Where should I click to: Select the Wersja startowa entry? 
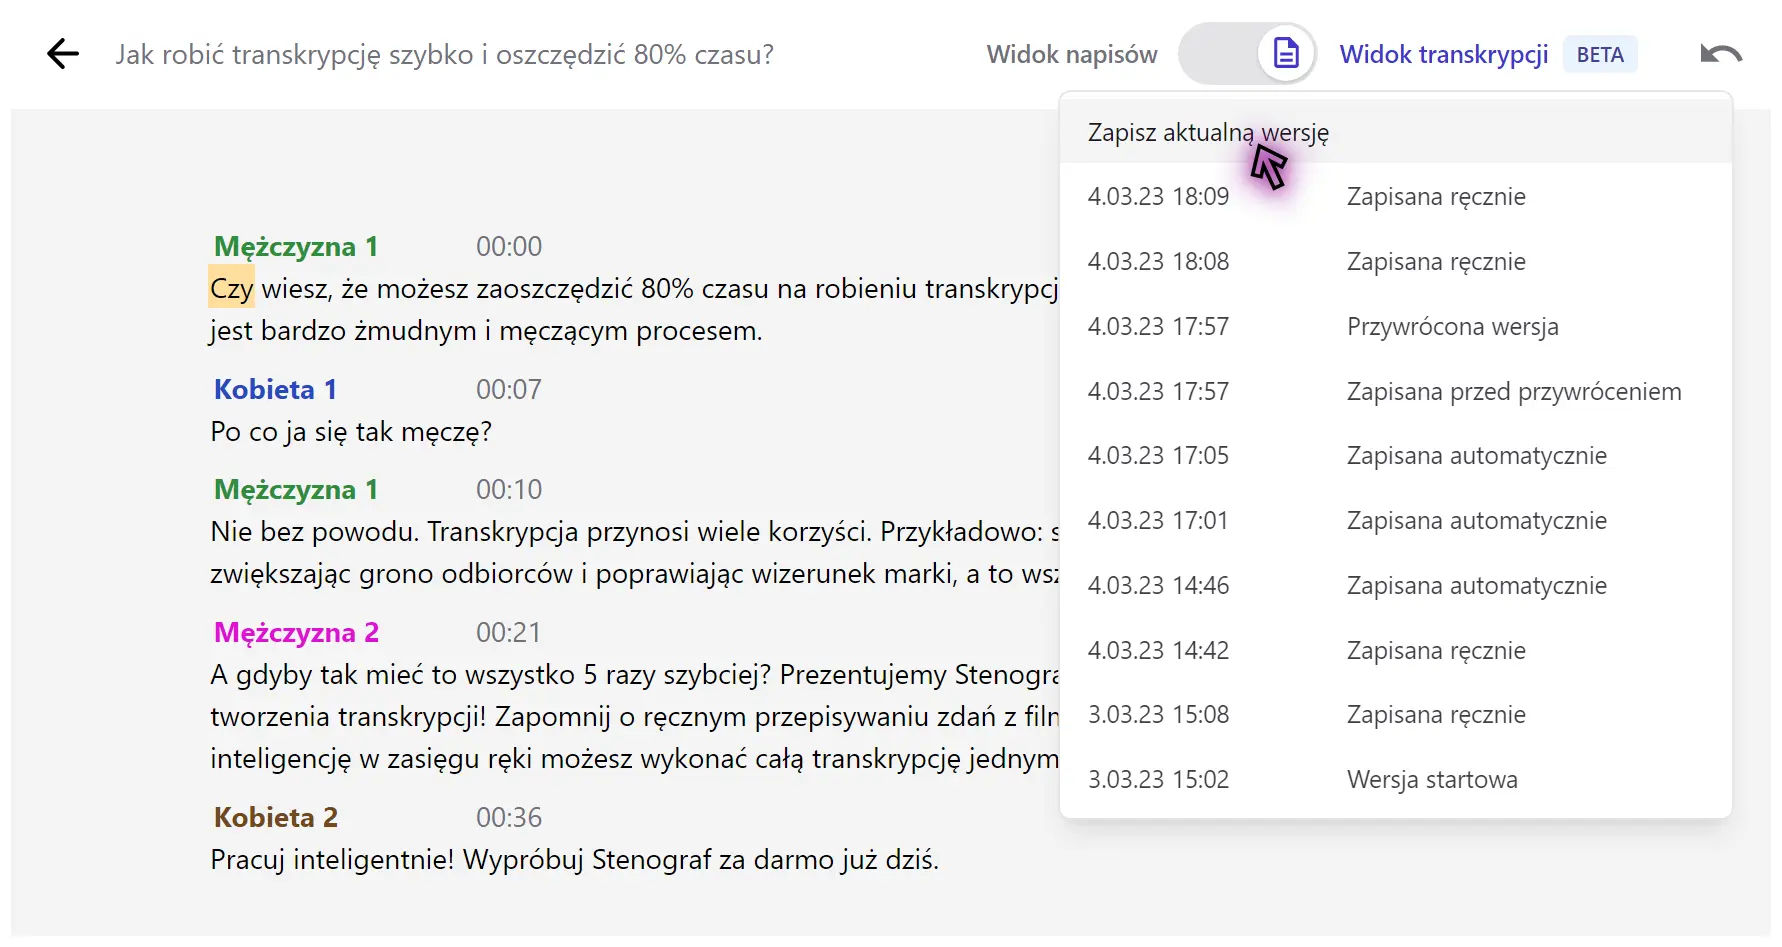click(1396, 780)
